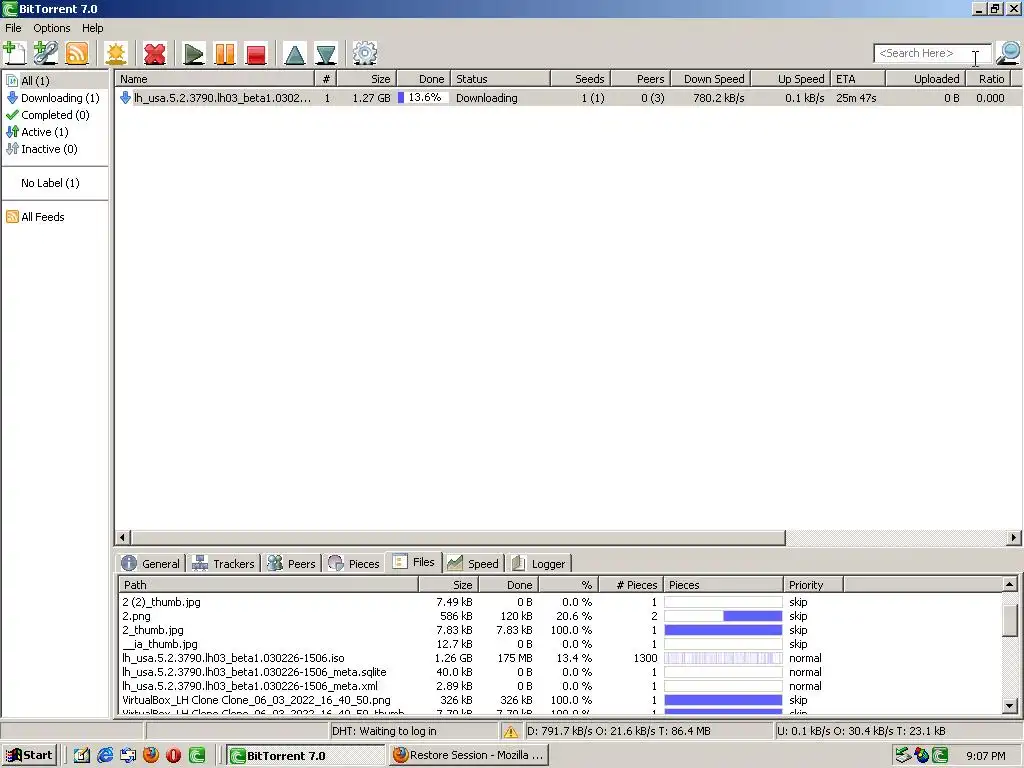Launch Firefox from quick launch
Viewport: 1024px width, 768px height.
pos(151,756)
